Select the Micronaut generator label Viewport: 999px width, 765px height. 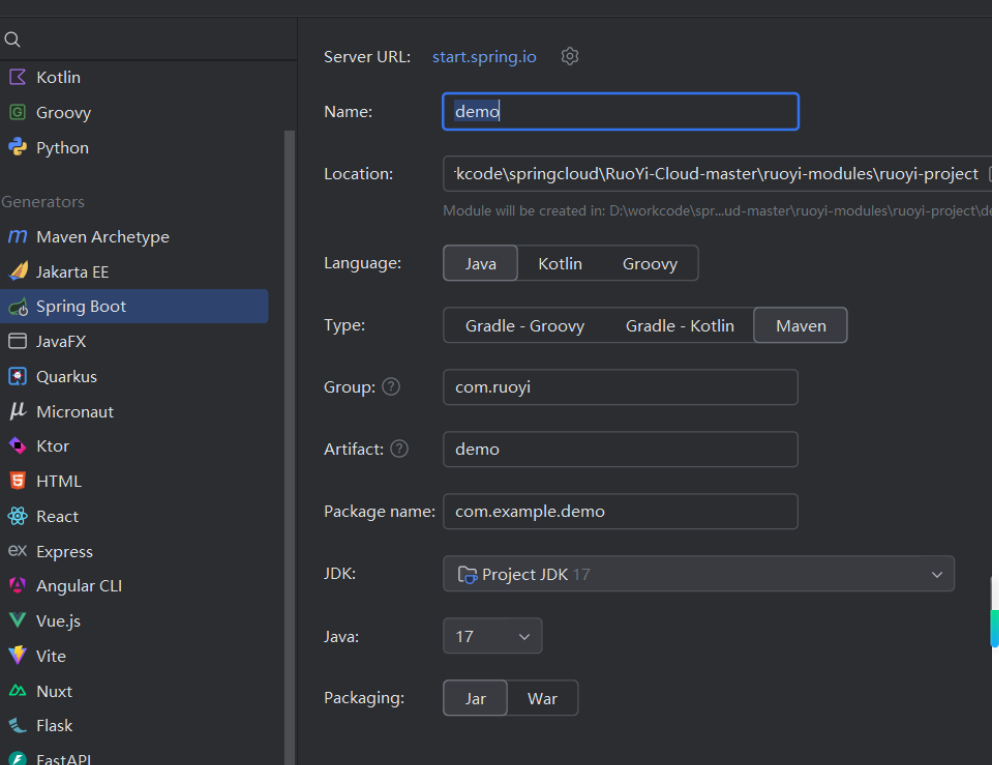[x=75, y=411]
